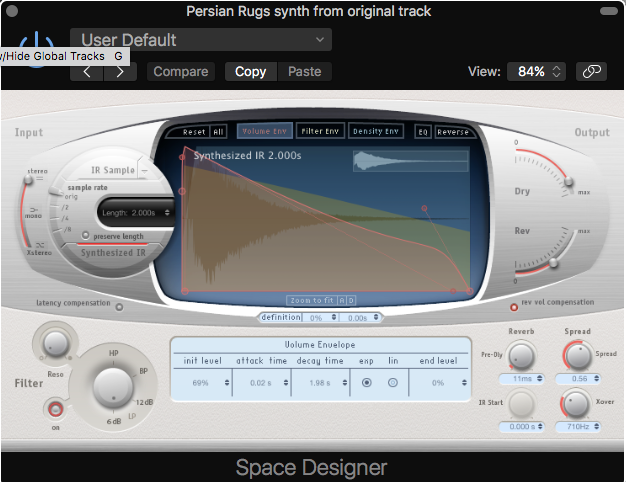Select the HP filter mode label
Viewport: 626px width, 482px height.
pos(113,353)
